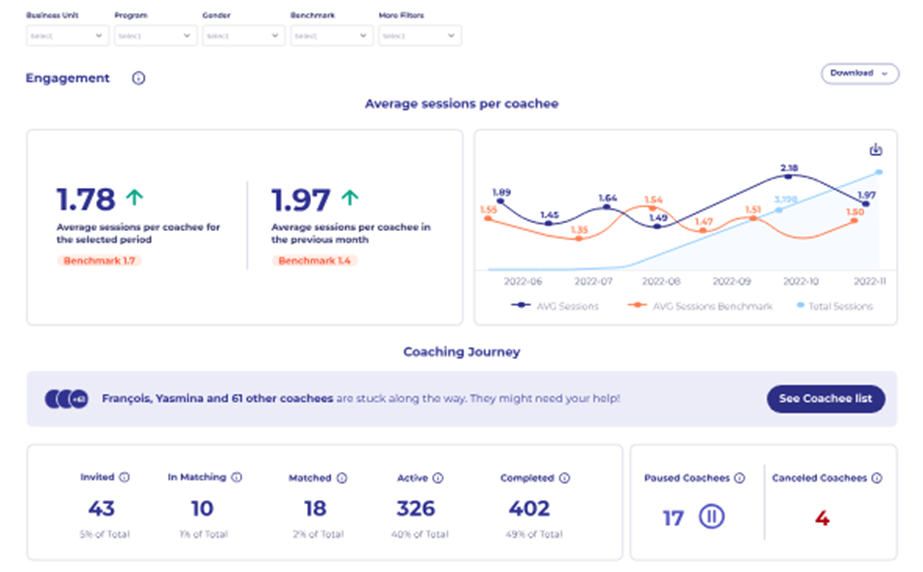Click the See Coachee list button
This screenshot has width=923, height=572.
click(x=826, y=399)
